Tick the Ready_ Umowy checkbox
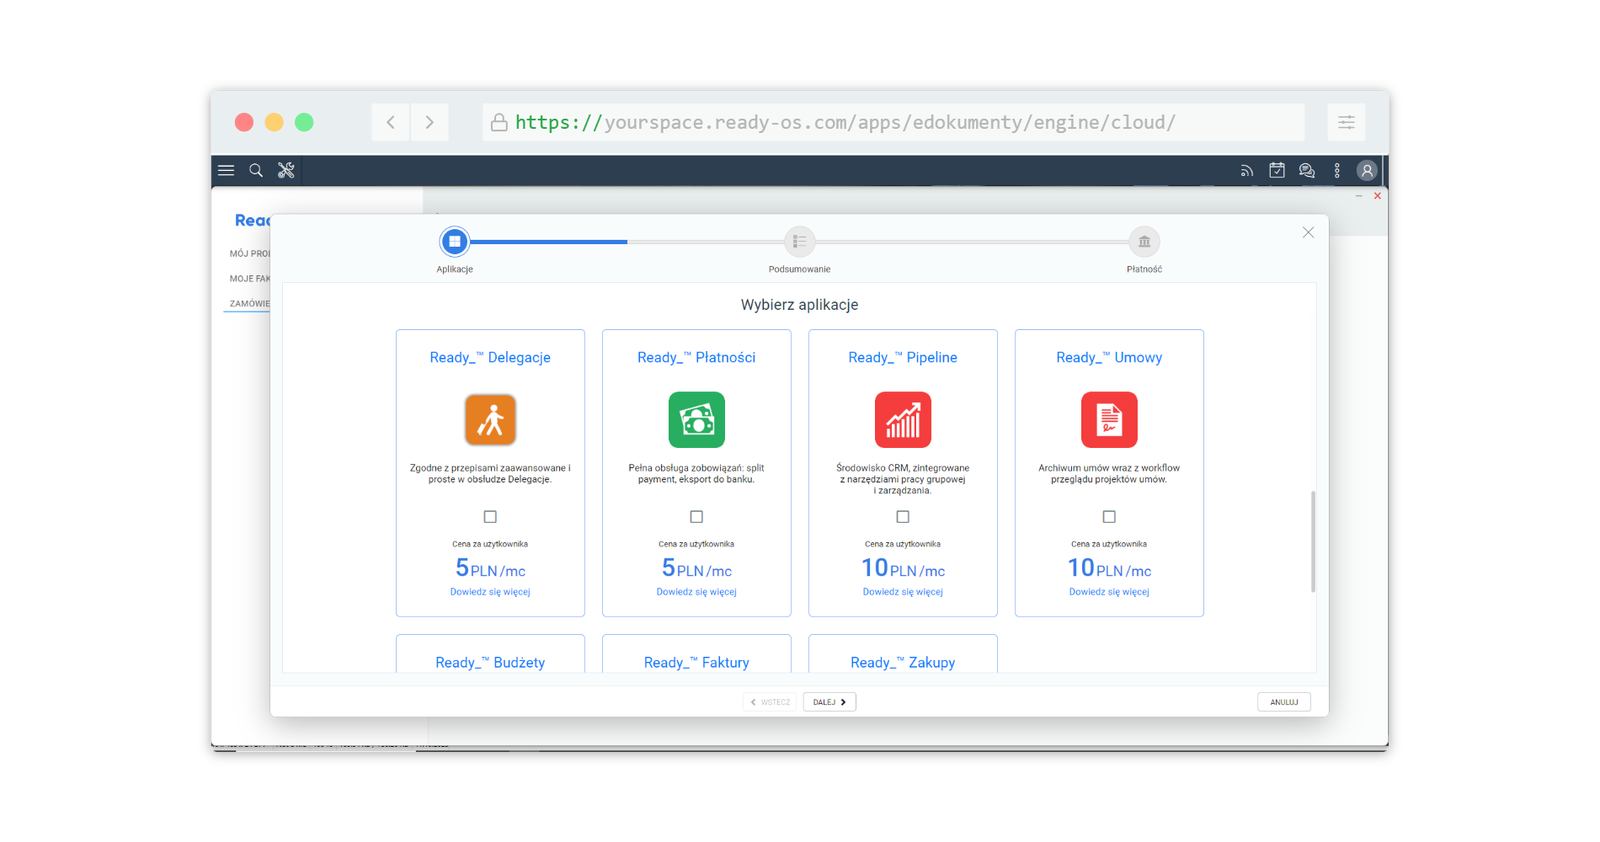Viewport: 1600px width, 842px height. tap(1109, 517)
